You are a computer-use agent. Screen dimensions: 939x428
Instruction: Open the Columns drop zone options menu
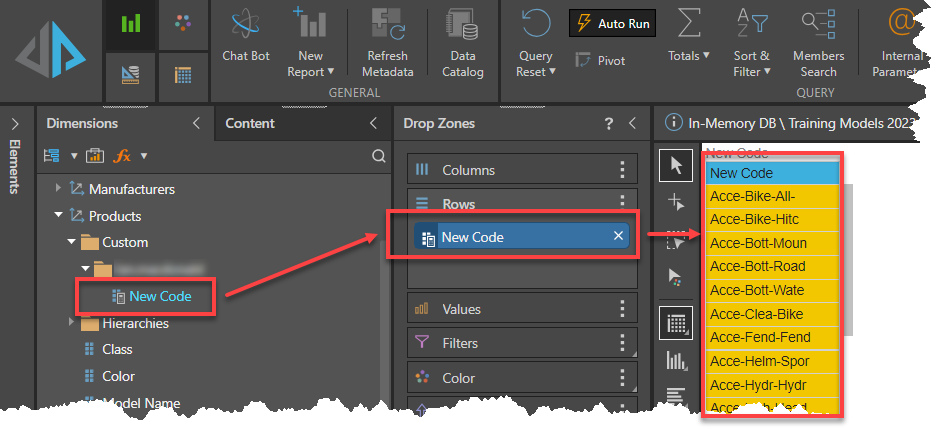click(x=622, y=170)
